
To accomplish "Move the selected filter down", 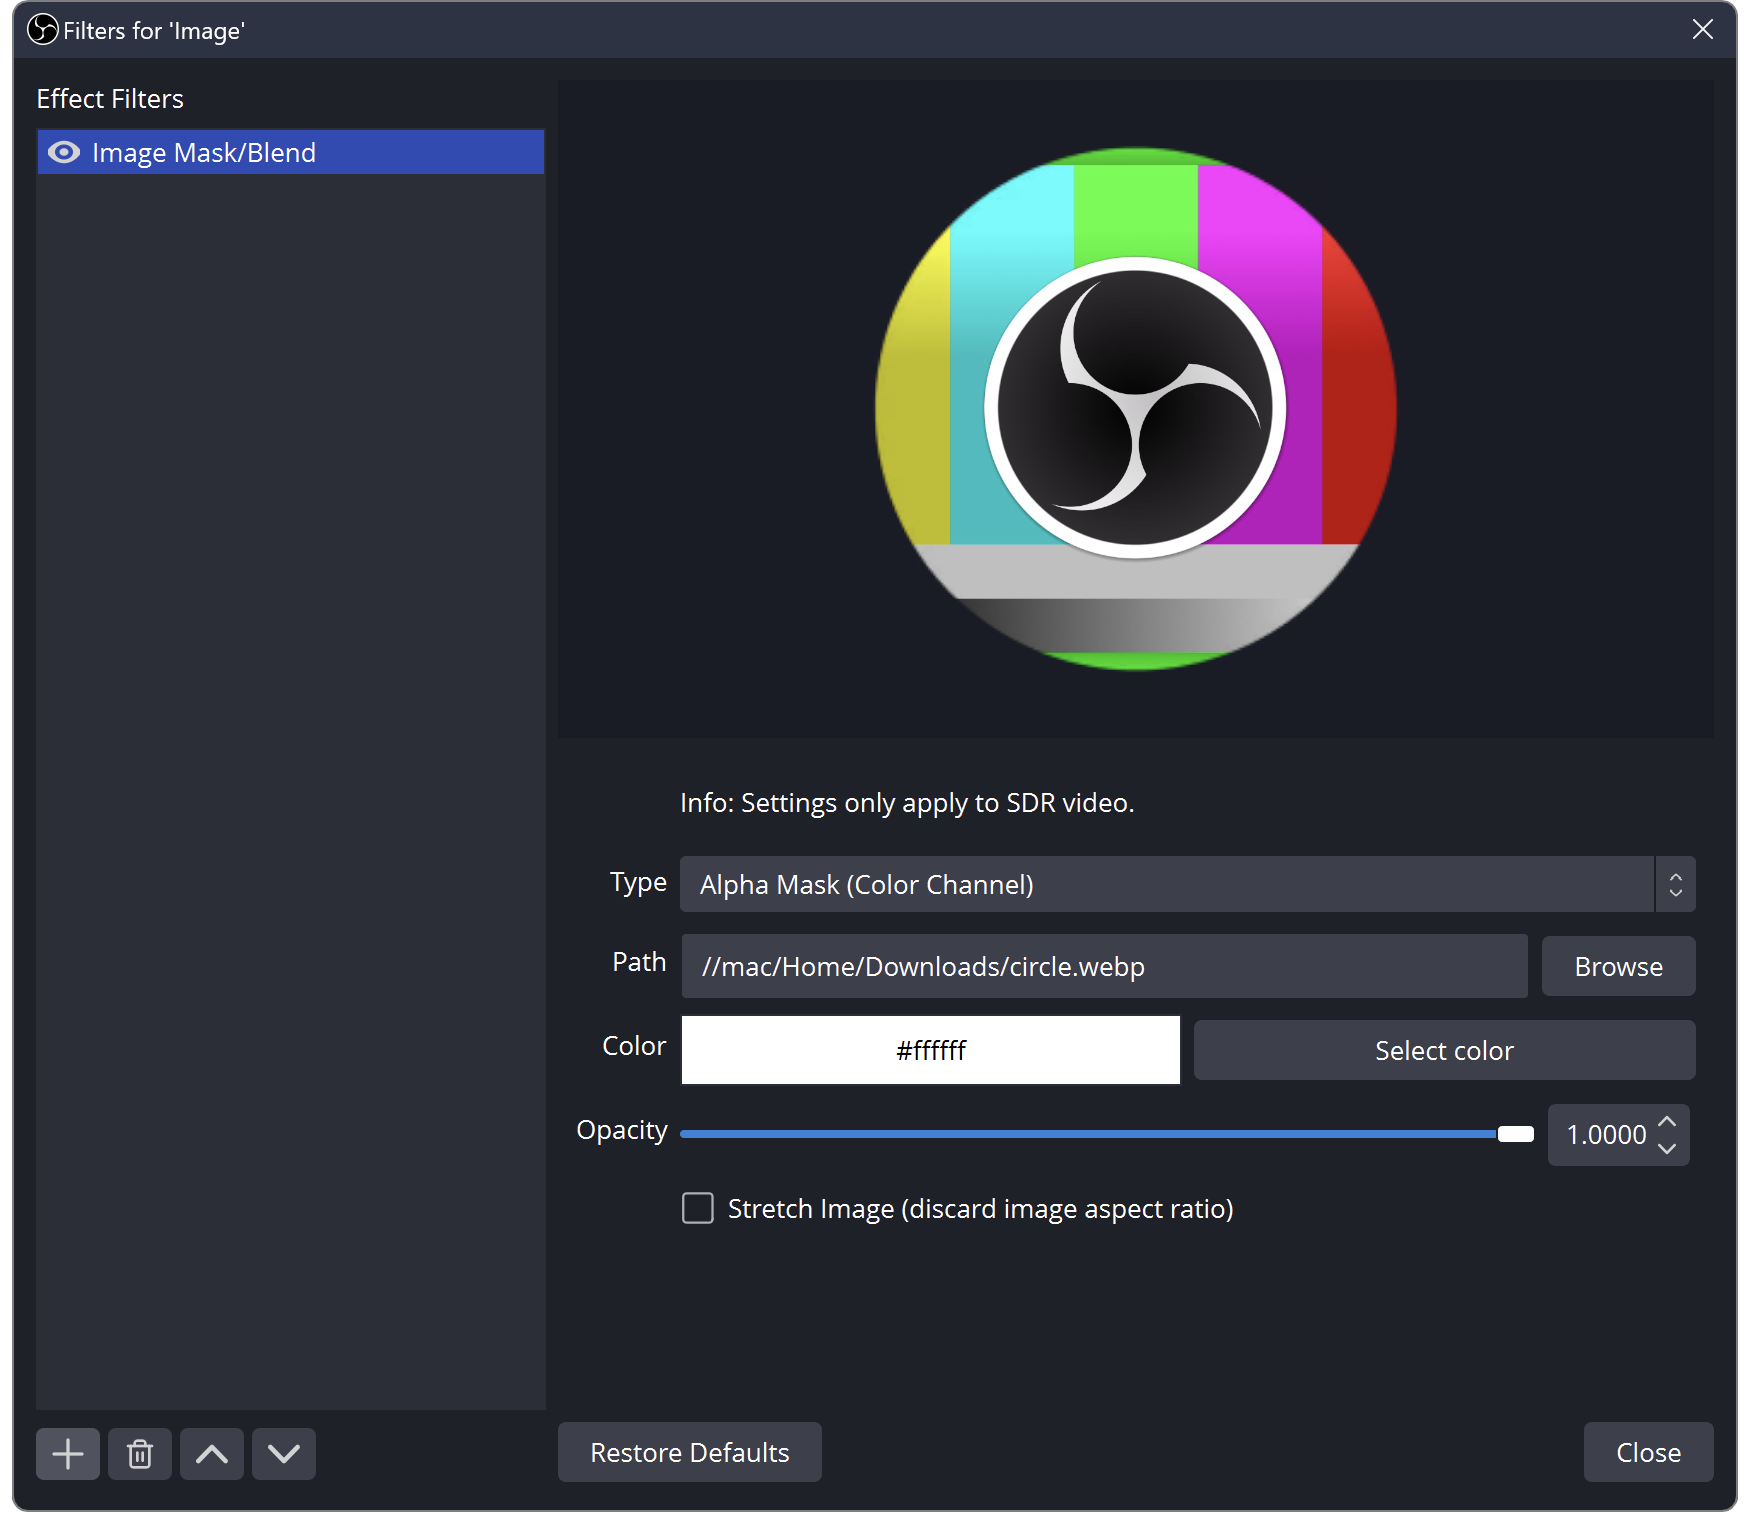I will [x=283, y=1453].
